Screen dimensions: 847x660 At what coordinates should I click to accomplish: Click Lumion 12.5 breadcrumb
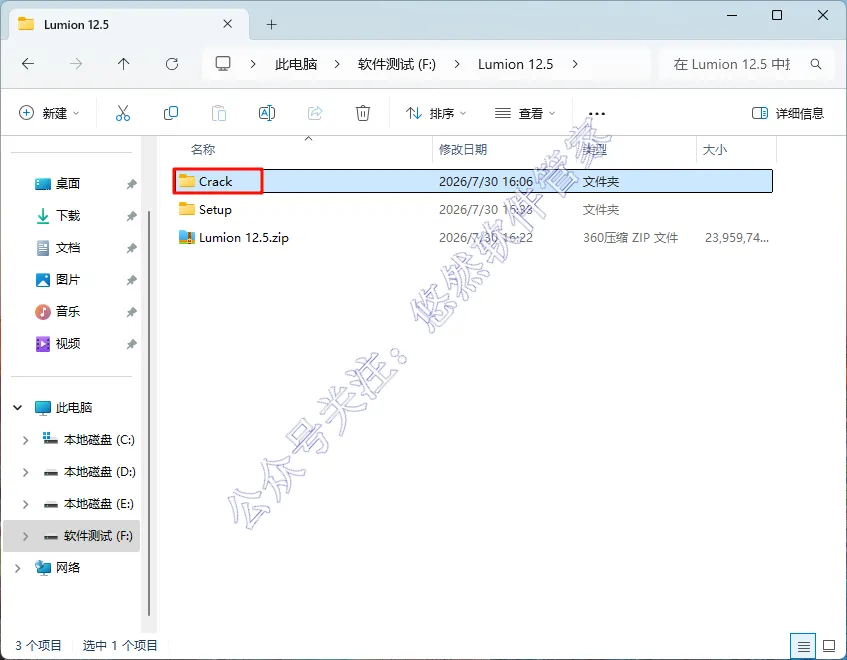pos(515,64)
